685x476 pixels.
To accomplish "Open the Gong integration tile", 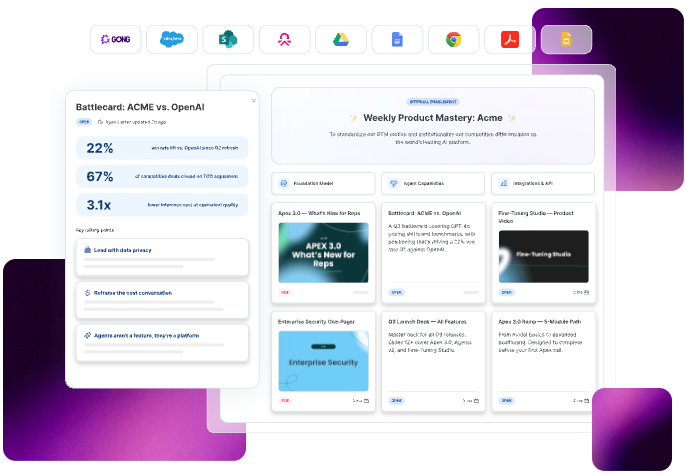I will pyautogui.click(x=115, y=39).
